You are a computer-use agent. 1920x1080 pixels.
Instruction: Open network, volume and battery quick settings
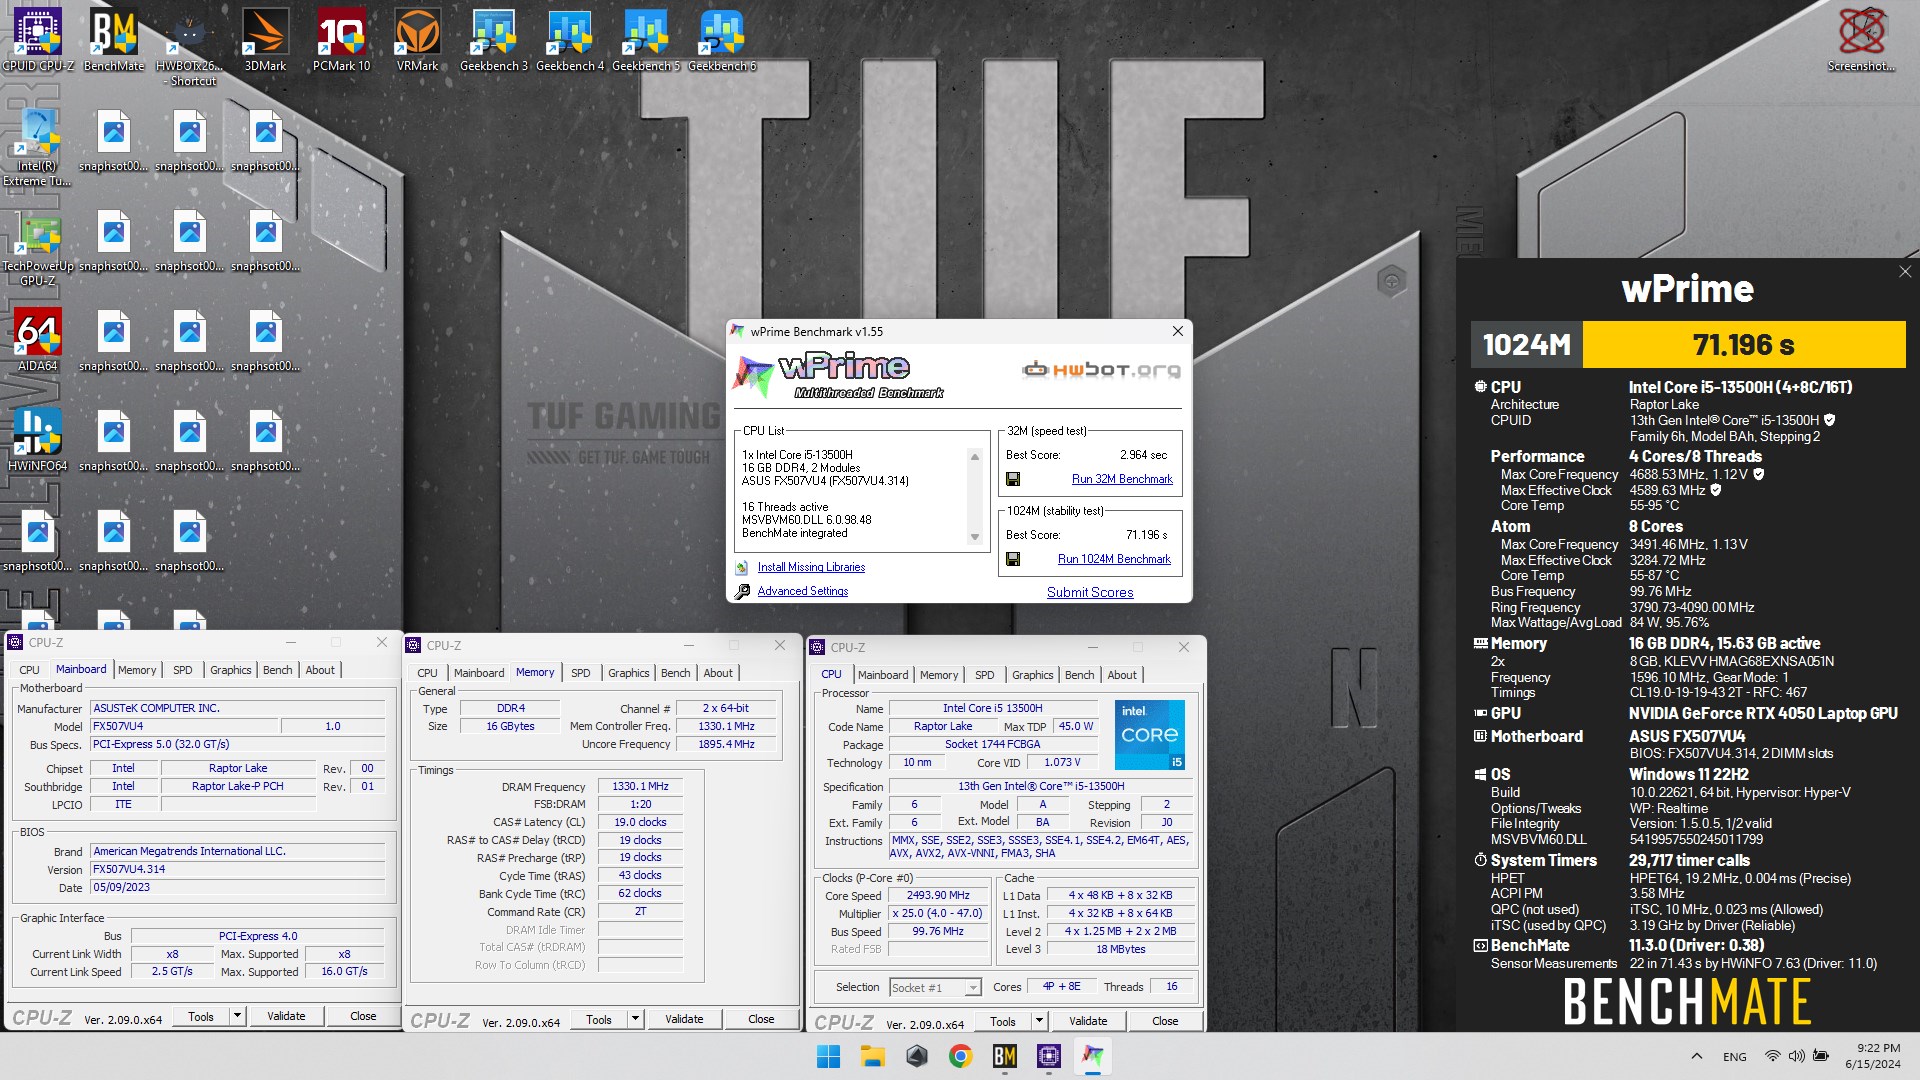(1796, 1056)
